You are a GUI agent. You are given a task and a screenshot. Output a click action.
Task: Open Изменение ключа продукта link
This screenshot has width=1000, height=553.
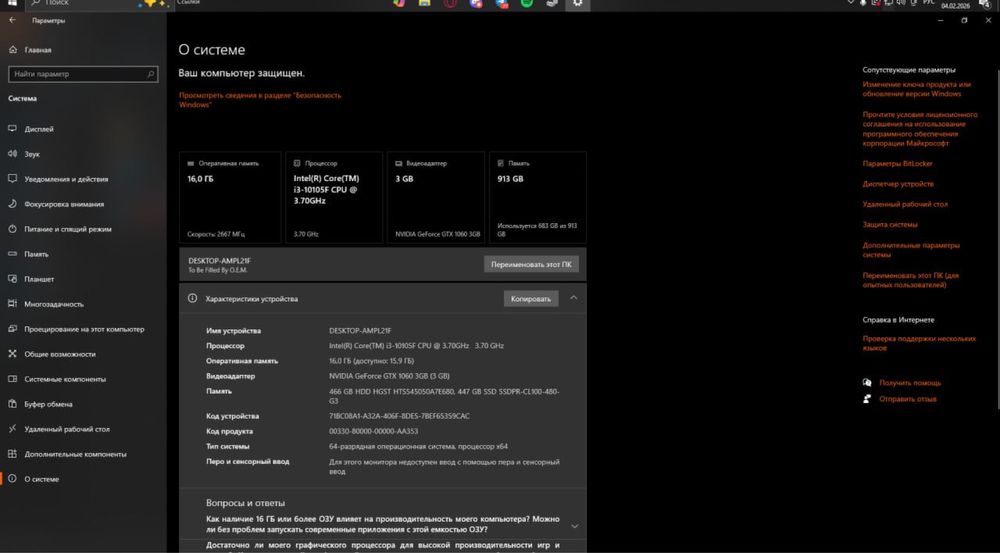[x=916, y=89]
